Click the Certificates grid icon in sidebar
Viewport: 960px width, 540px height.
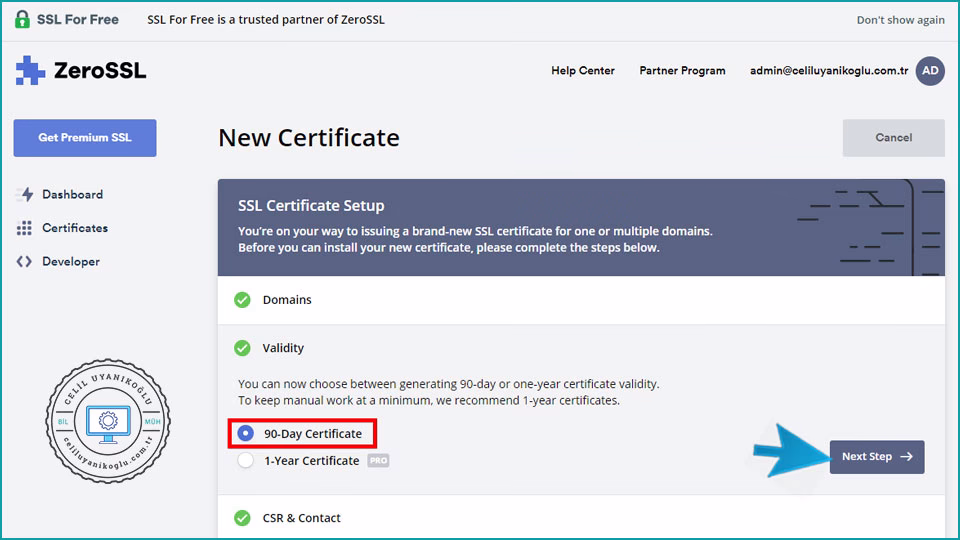25,228
